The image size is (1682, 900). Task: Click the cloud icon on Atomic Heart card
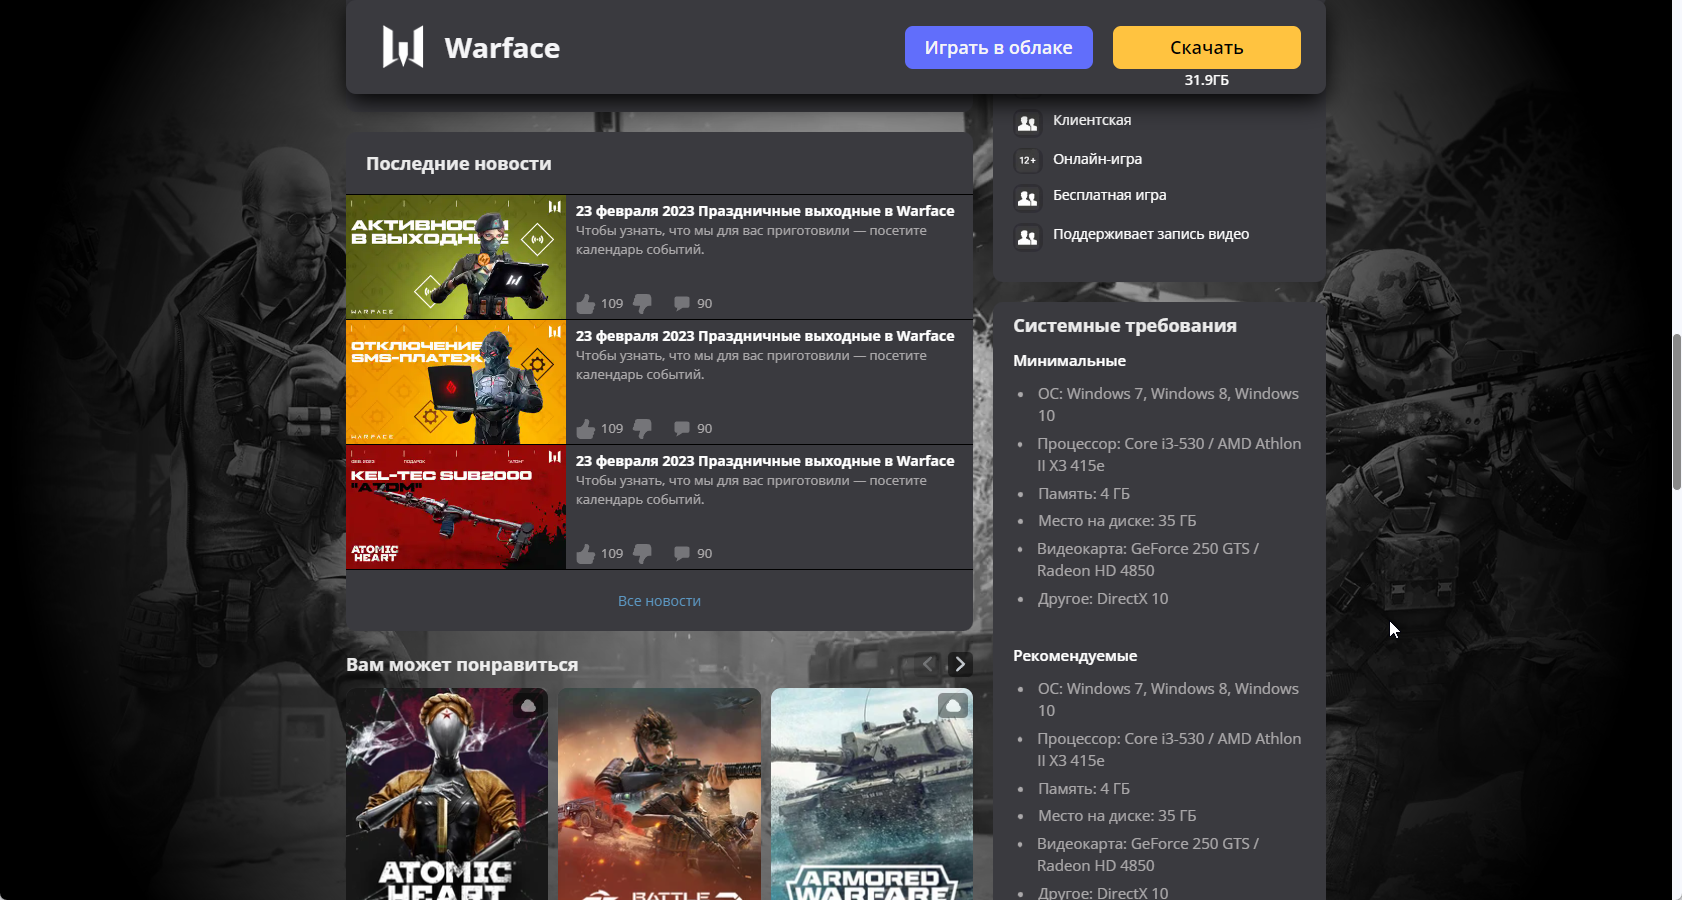point(528,706)
